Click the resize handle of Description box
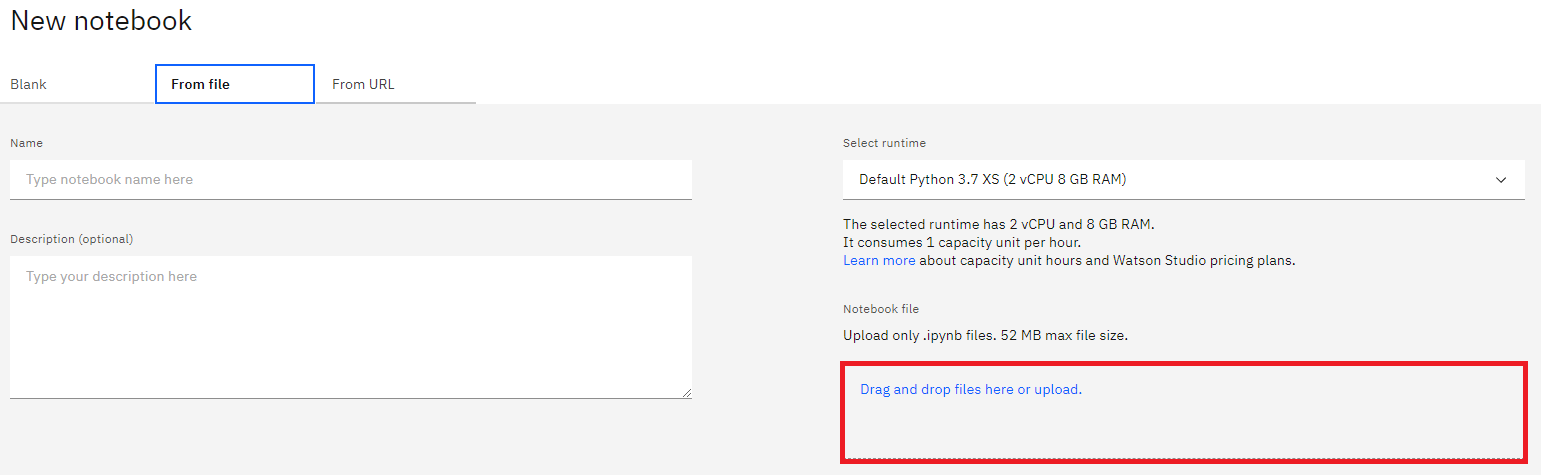 (686, 393)
